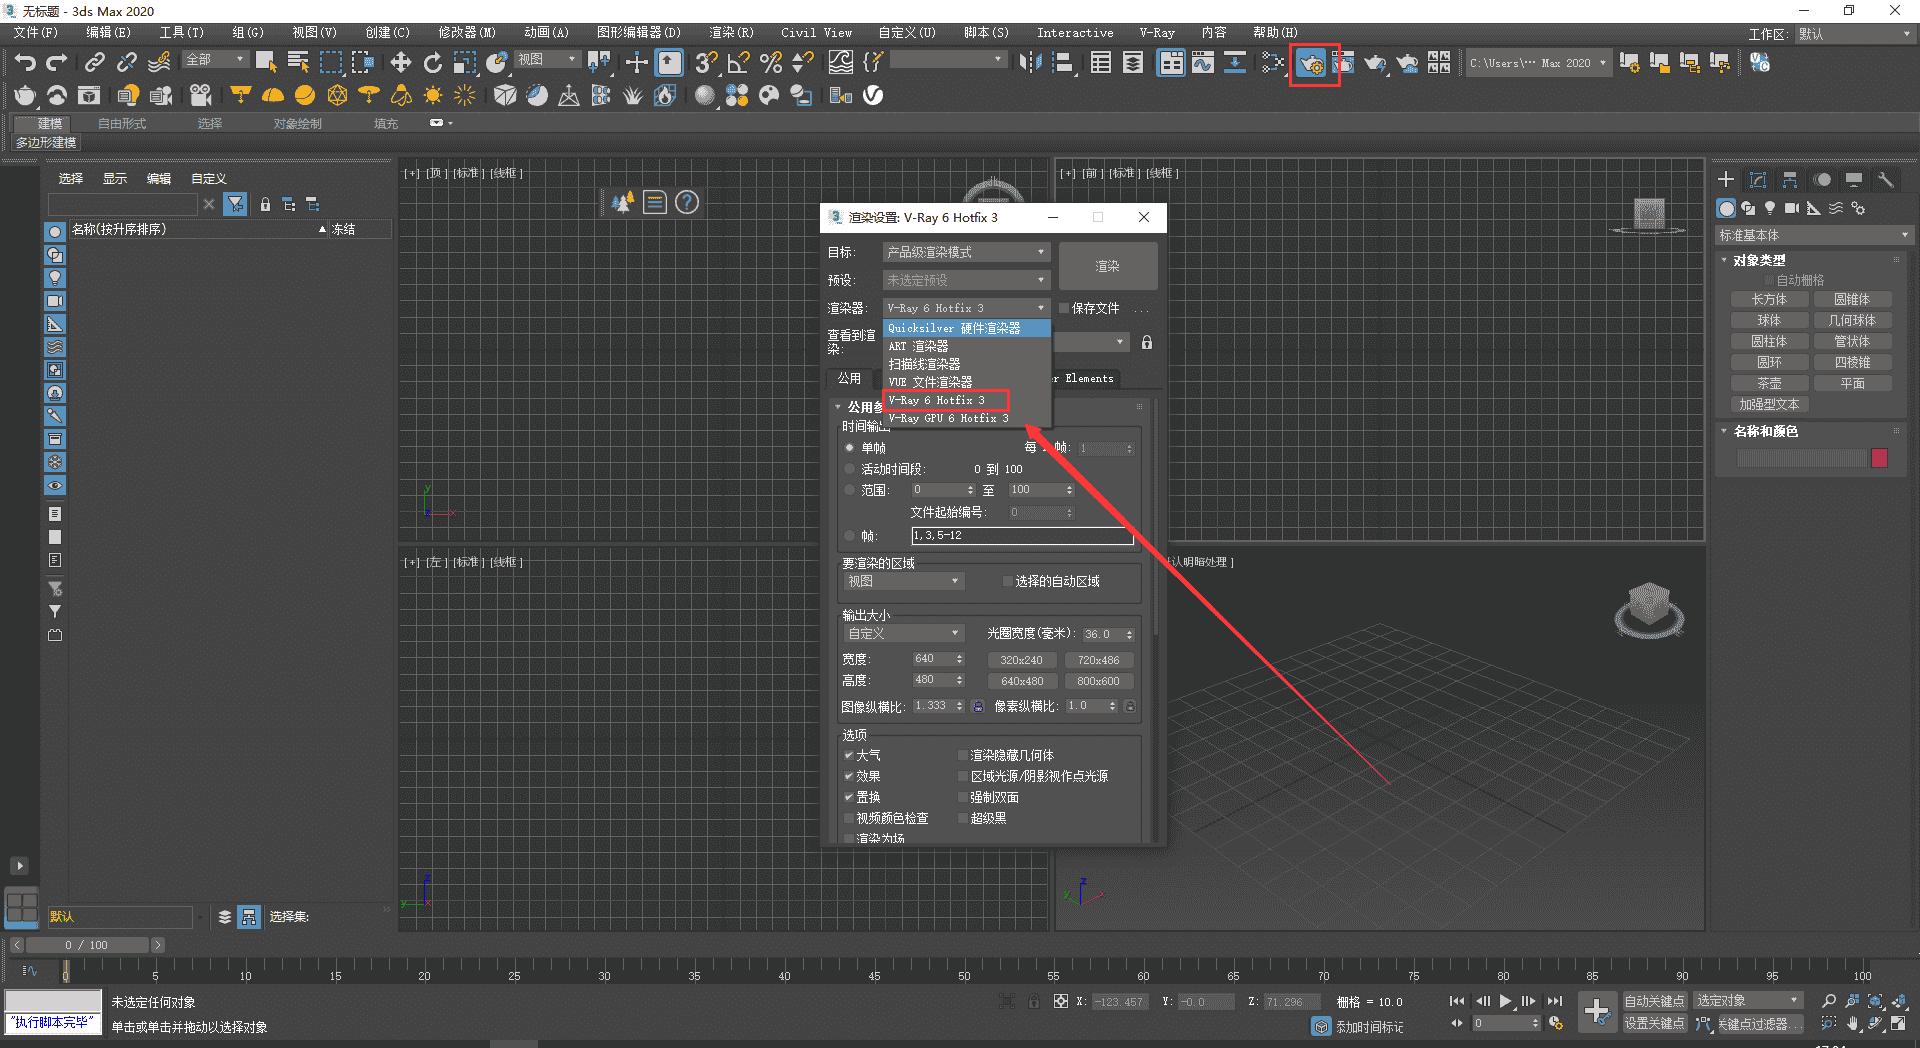
Task: Open the 标准基本体 category dropdown
Action: [1814, 235]
